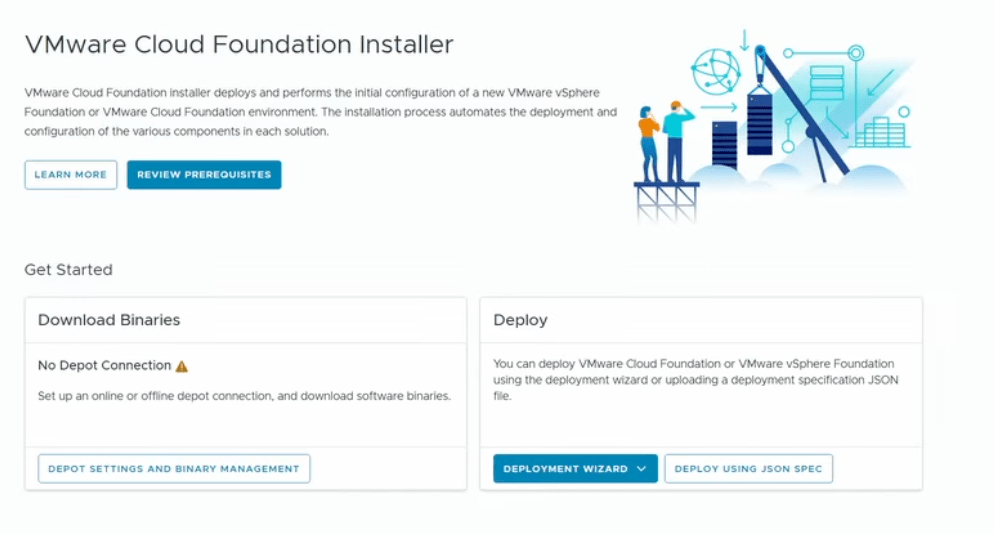Click the Deploy card header
Image resolution: width=994 pixels, height=534 pixels.
click(x=520, y=320)
